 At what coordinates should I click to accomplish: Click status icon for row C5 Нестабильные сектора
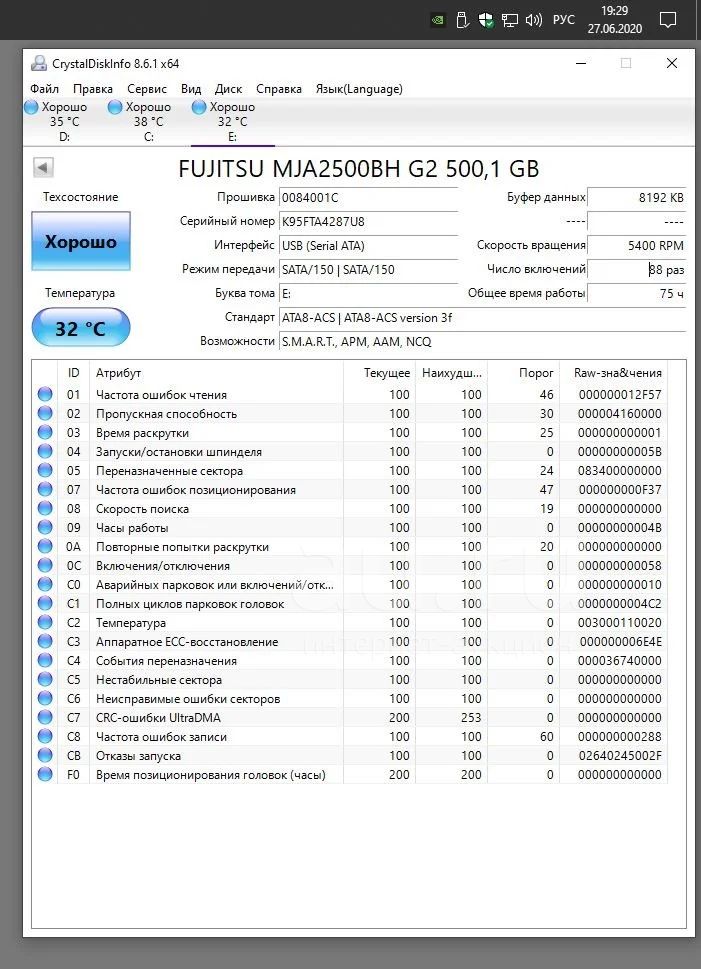[x=45, y=679]
